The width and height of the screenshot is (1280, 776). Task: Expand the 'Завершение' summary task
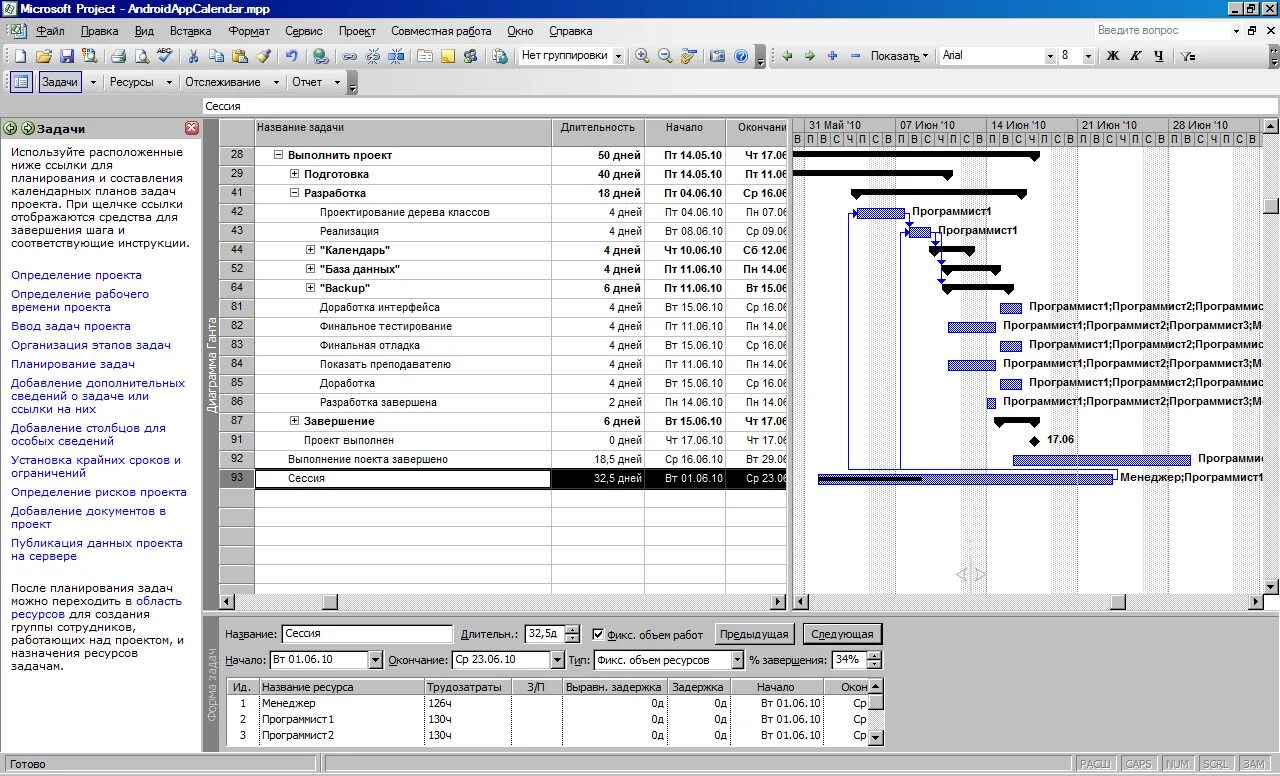(294, 421)
